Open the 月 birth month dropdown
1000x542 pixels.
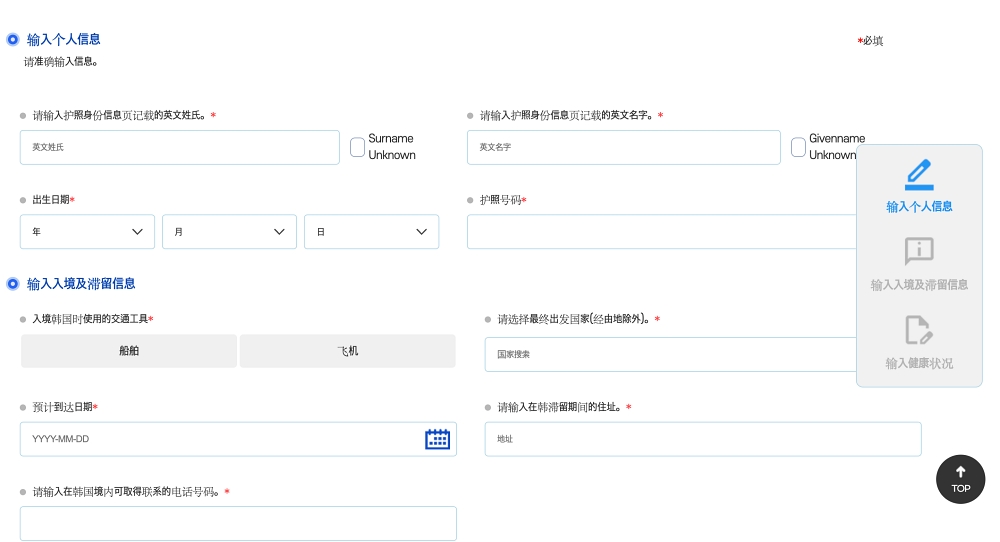coord(230,231)
